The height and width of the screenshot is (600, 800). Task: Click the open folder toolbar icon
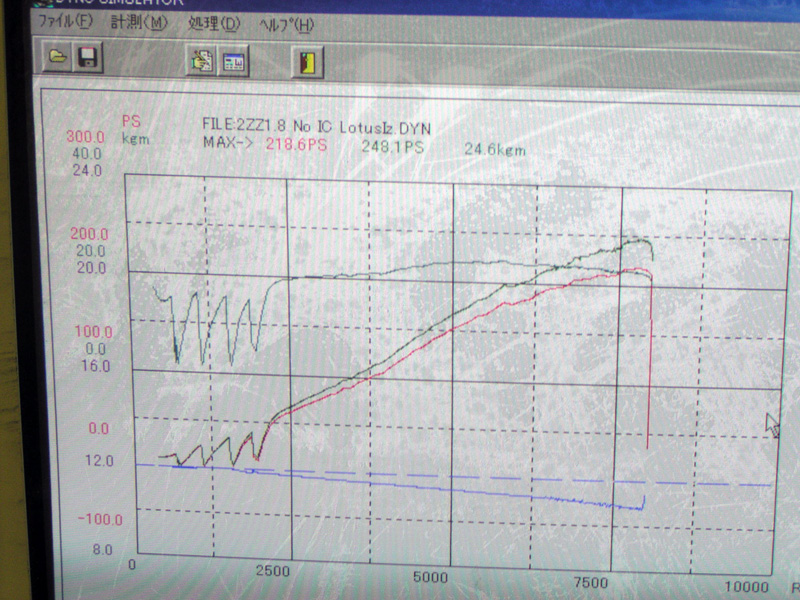pos(58,57)
